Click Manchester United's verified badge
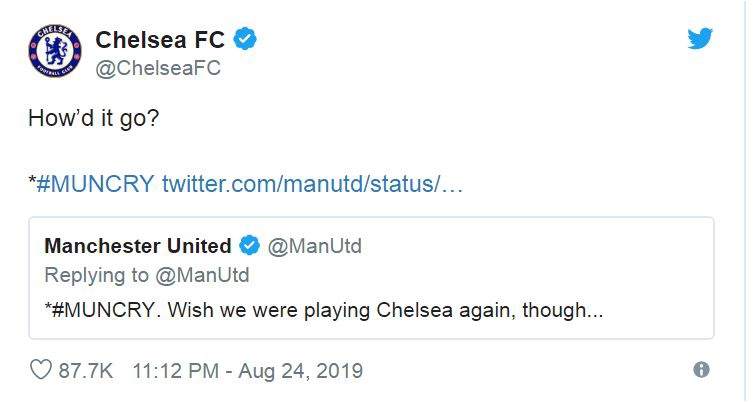This screenshot has width=753, height=402. 250,246
